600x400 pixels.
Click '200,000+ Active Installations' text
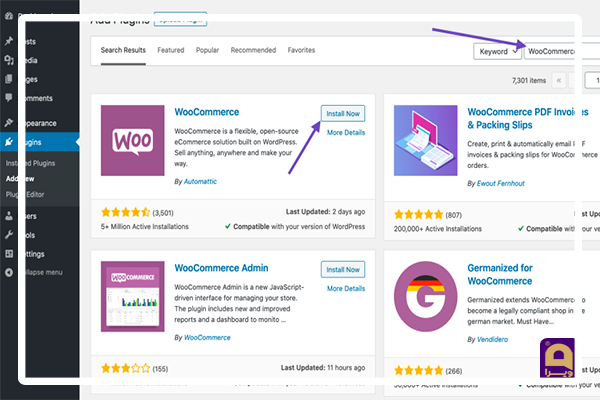click(438, 229)
